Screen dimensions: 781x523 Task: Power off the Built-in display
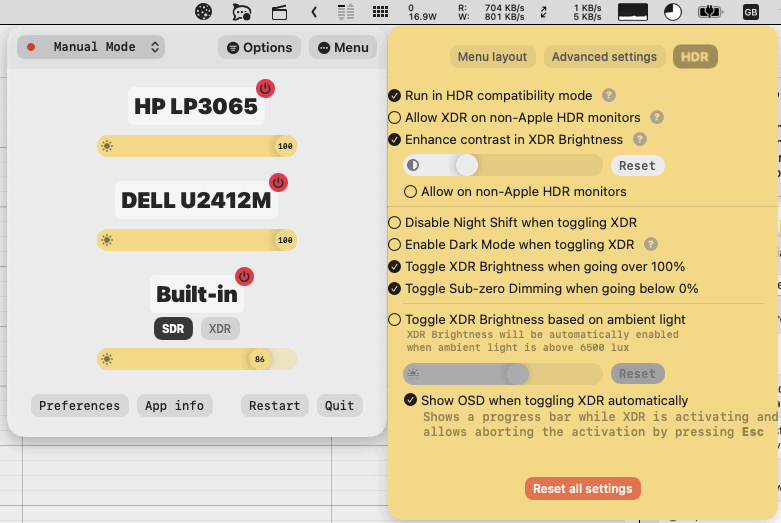tap(244, 276)
